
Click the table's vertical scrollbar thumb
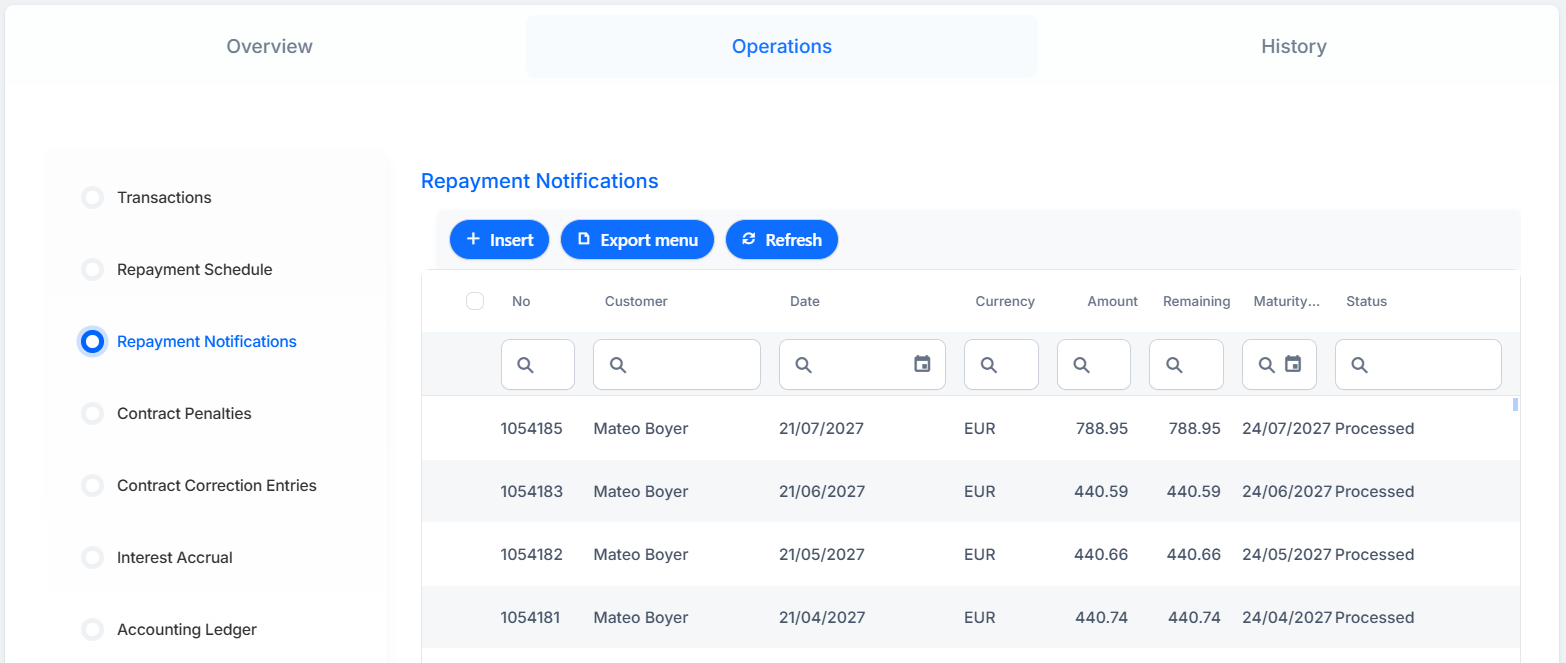pyautogui.click(x=1515, y=405)
